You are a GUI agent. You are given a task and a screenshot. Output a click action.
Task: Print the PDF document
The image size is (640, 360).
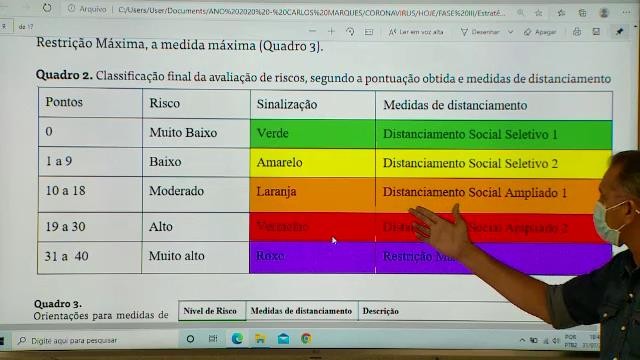pos(577,31)
